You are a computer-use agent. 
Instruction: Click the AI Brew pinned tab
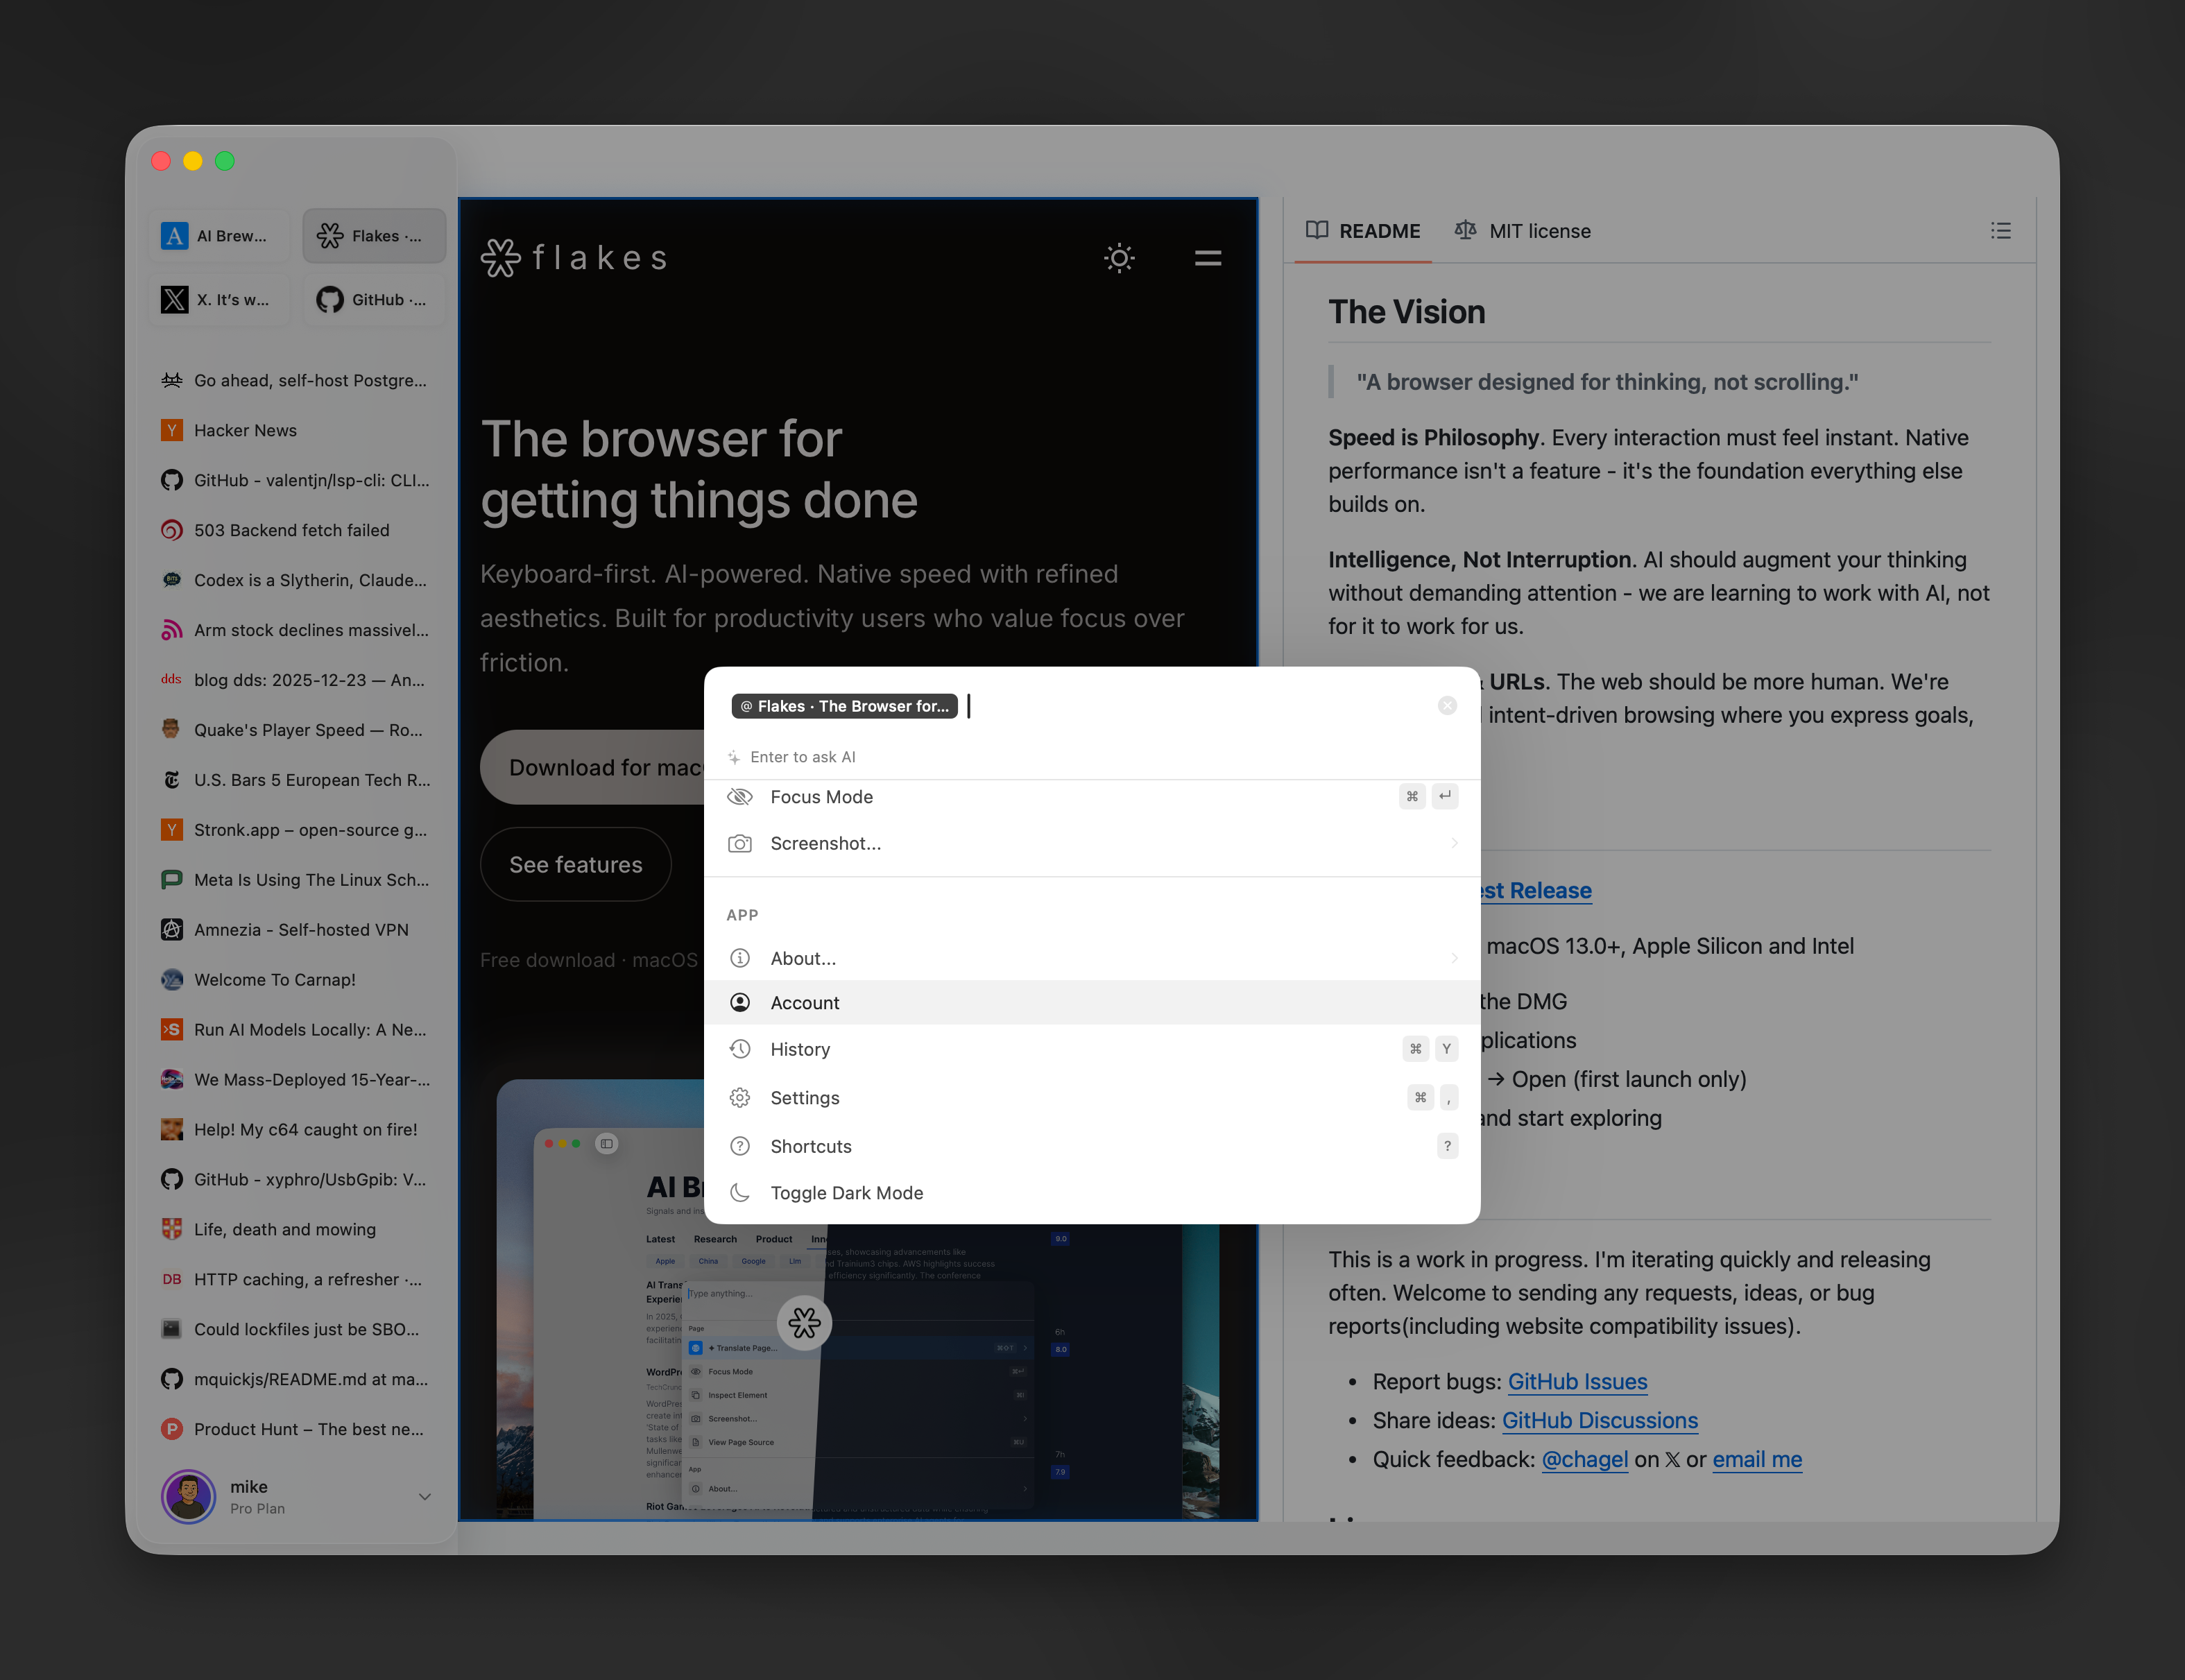pos(218,236)
